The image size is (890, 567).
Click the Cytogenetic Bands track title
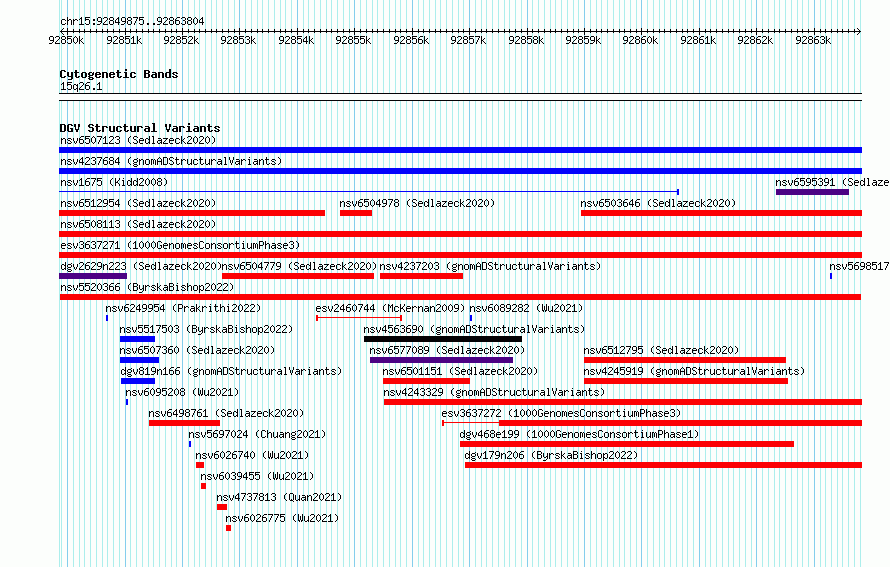coord(119,74)
